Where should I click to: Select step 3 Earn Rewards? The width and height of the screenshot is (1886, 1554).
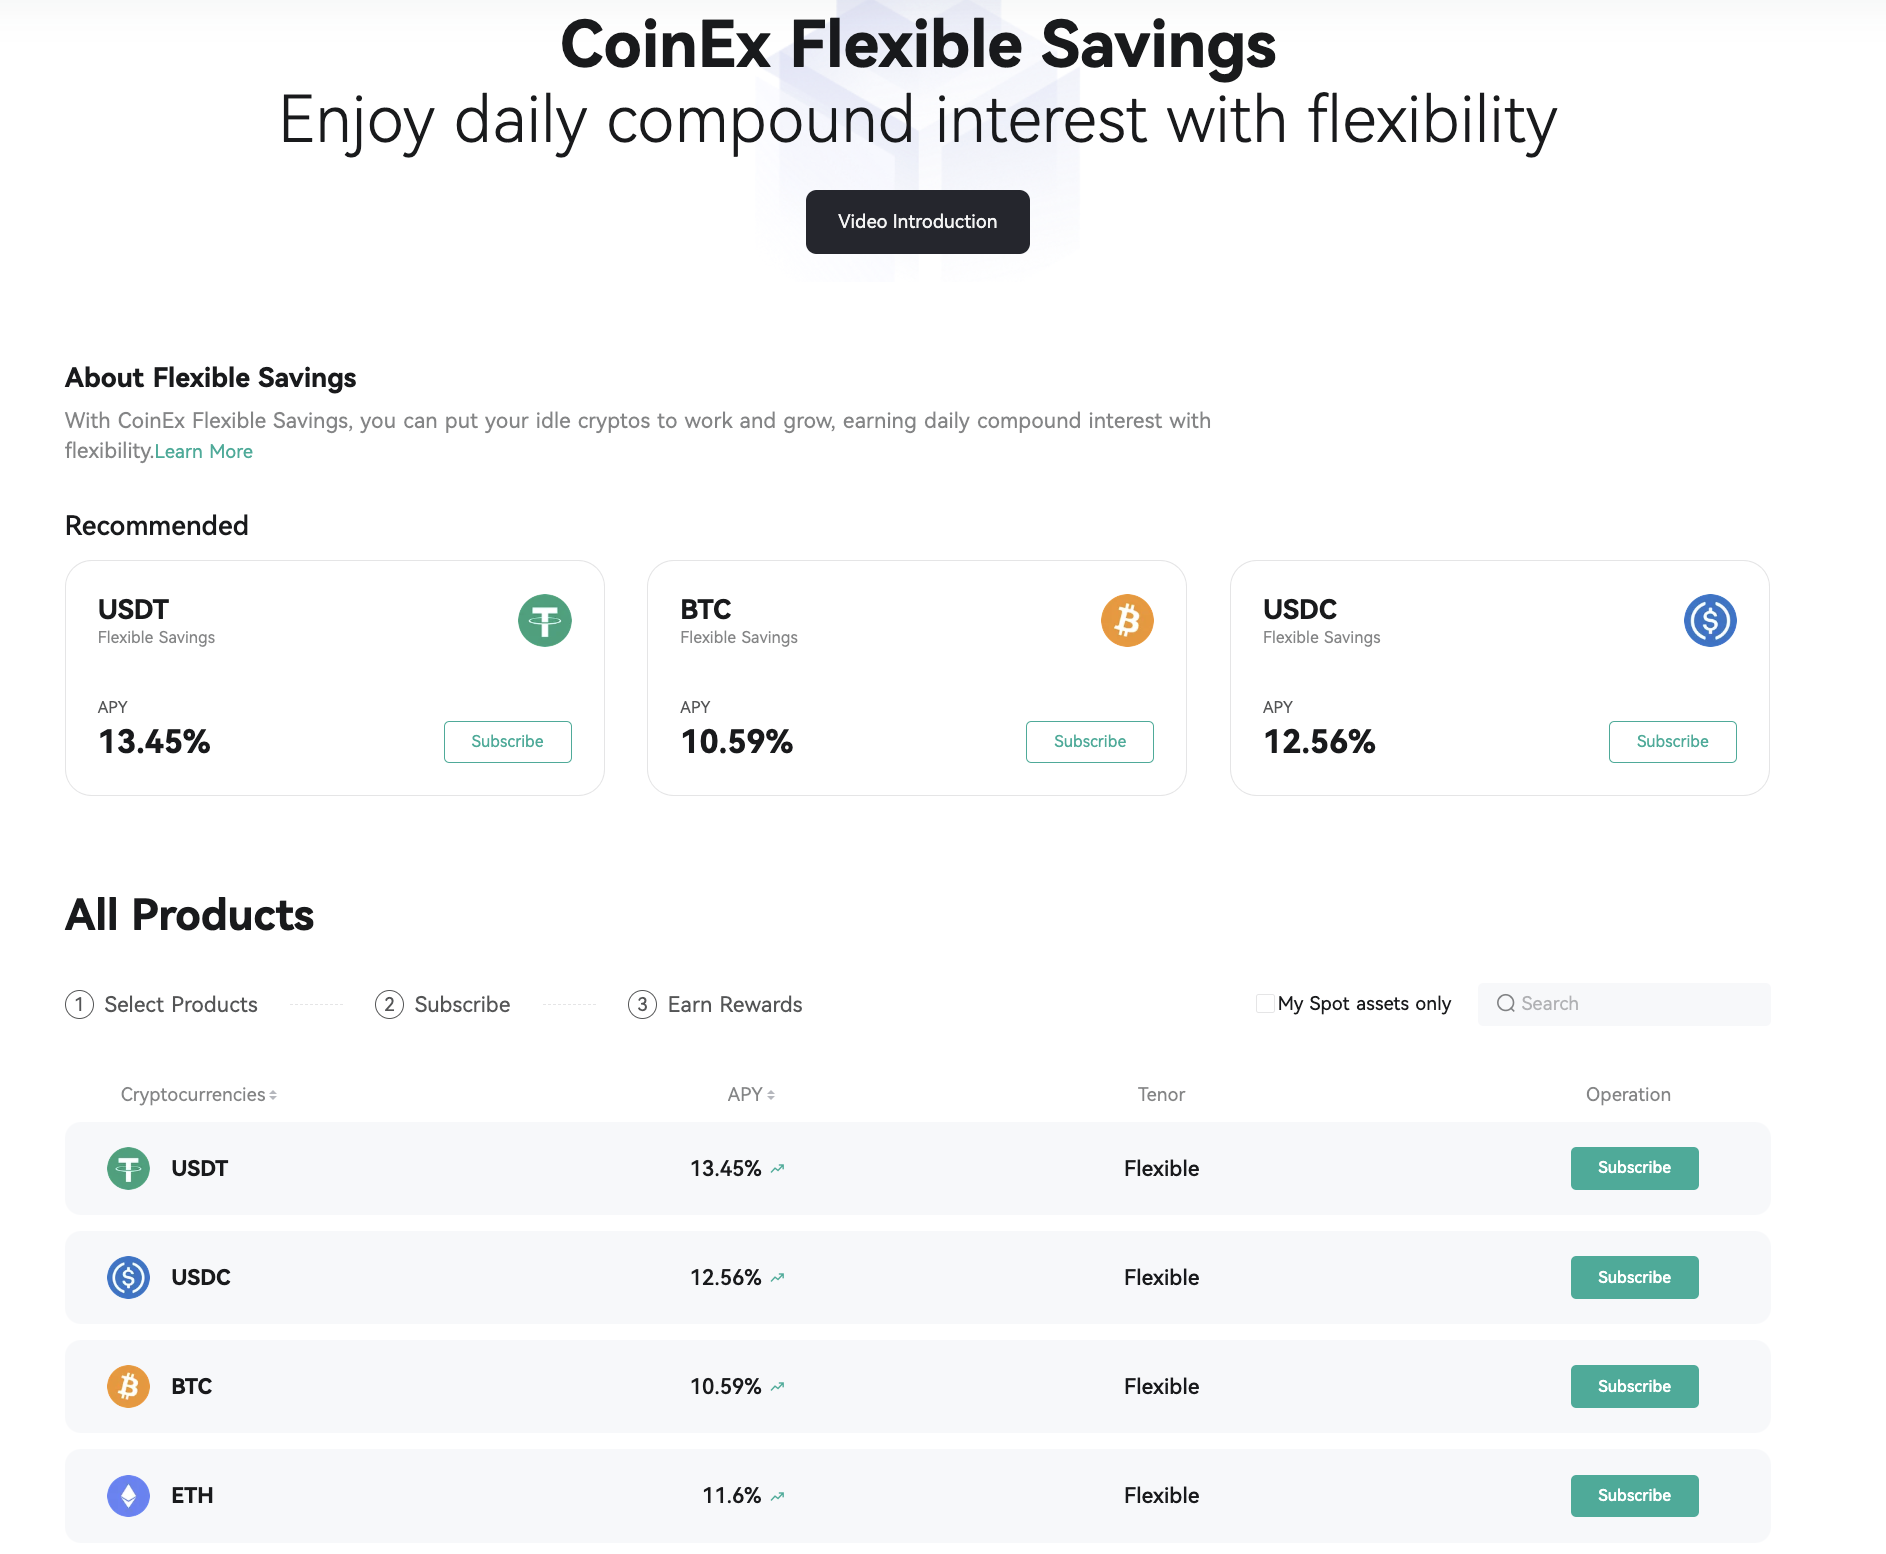click(716, 1004)
